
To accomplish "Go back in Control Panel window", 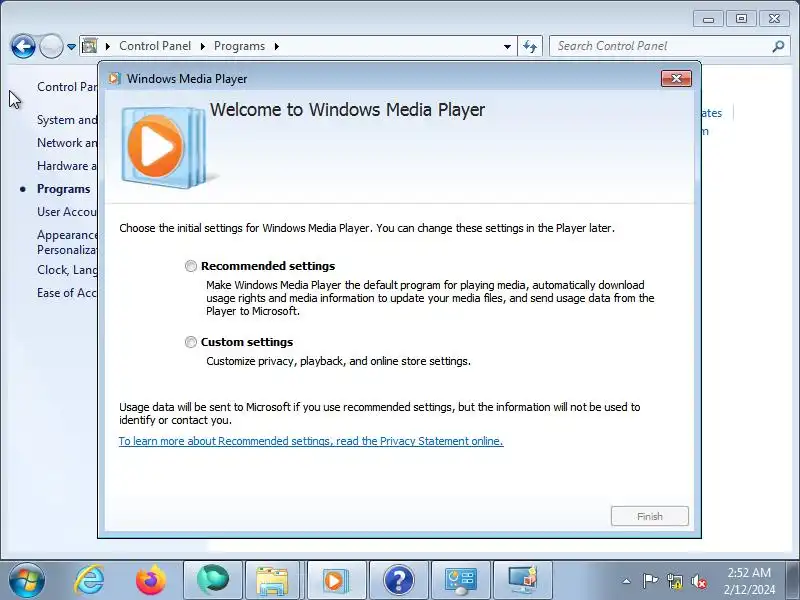I will 23,46.
